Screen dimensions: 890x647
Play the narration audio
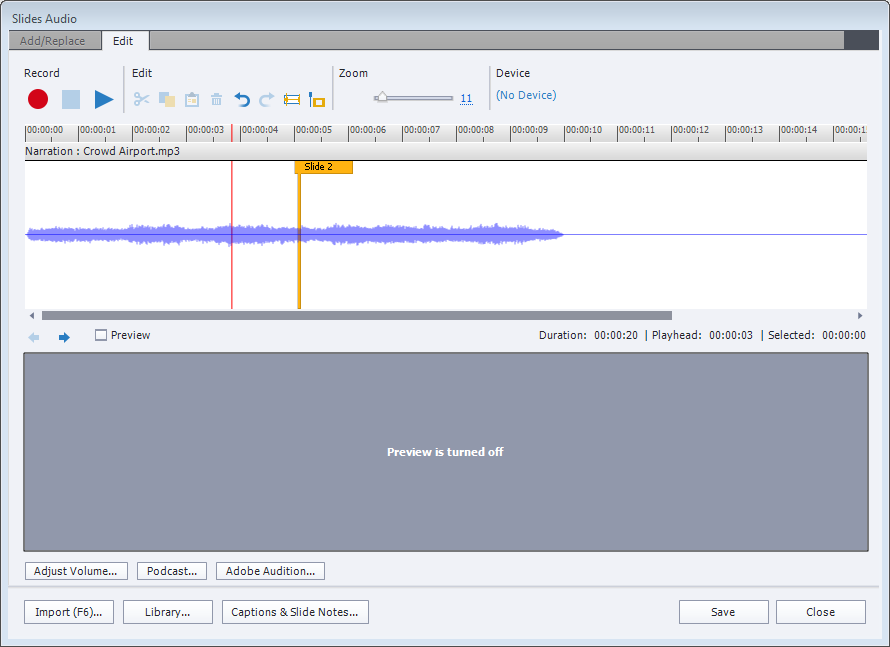pos(103,99)
